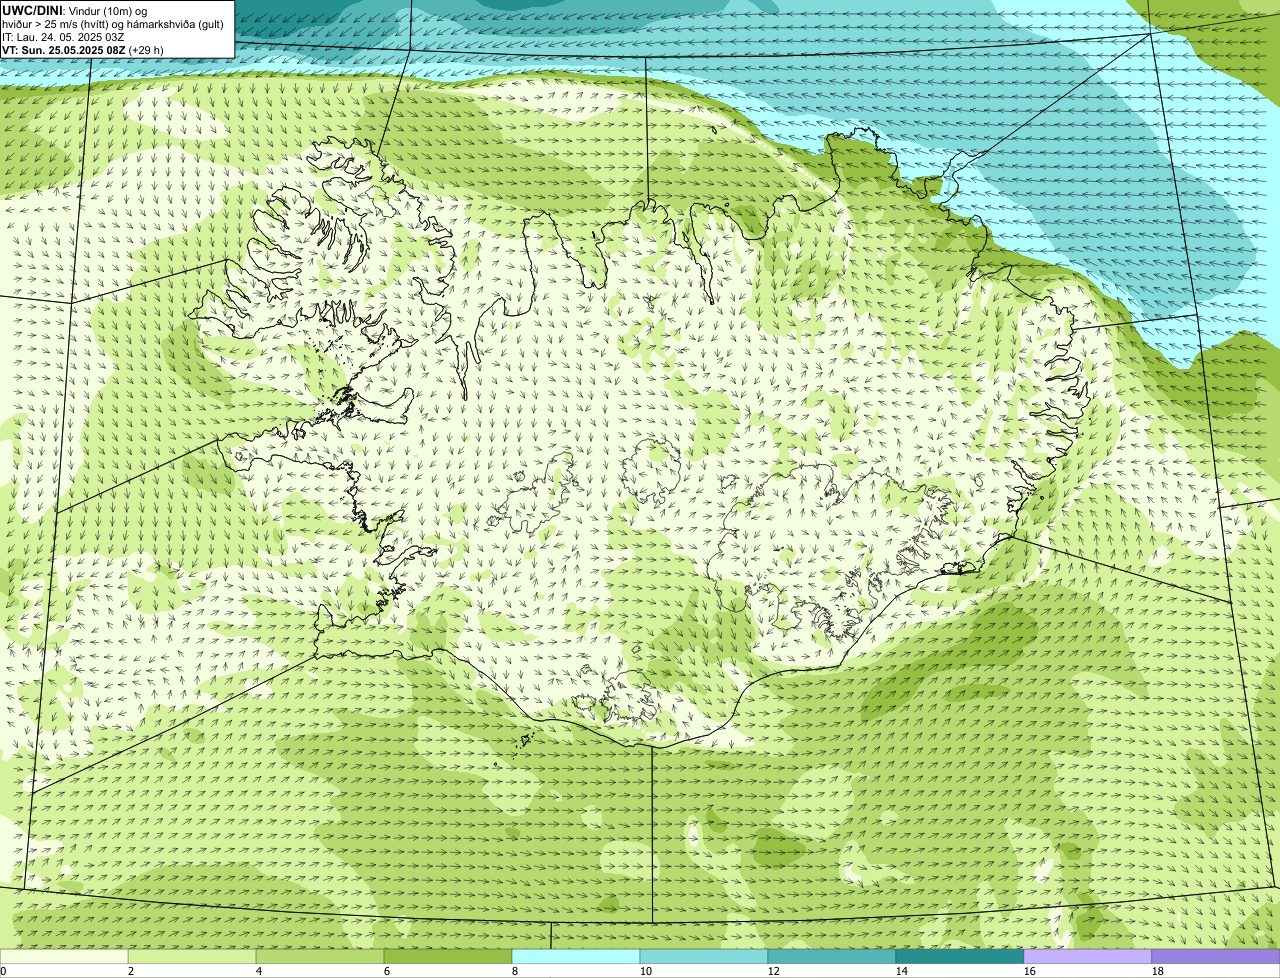The height and width of the screenshot is (978, 1280).
Task: Click the 4–6 m/s green legend swatch
Action: pyautogui.click(x=320, y=956)
